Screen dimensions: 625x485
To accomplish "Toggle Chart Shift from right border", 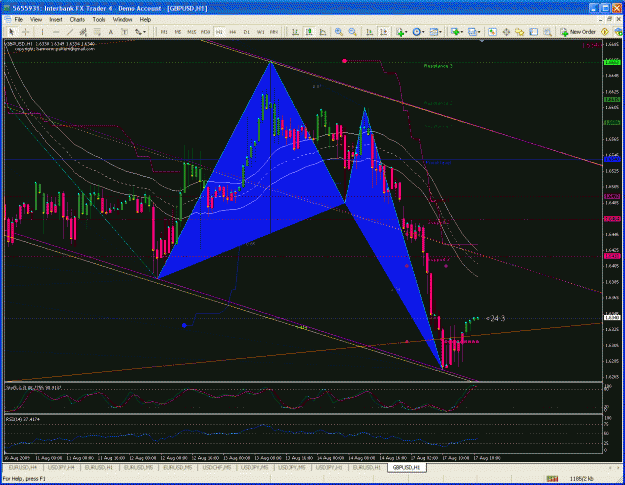I will [x=383, y=32].
